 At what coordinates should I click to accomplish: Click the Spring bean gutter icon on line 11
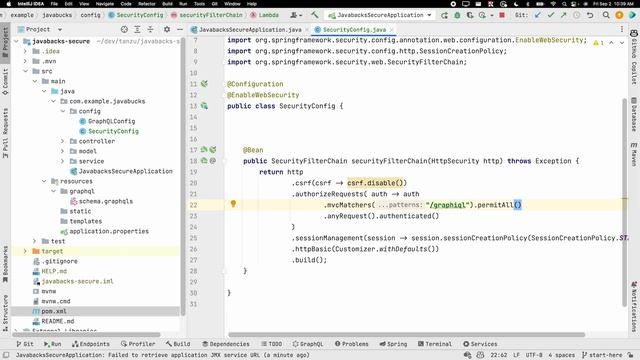click(204, 84)
